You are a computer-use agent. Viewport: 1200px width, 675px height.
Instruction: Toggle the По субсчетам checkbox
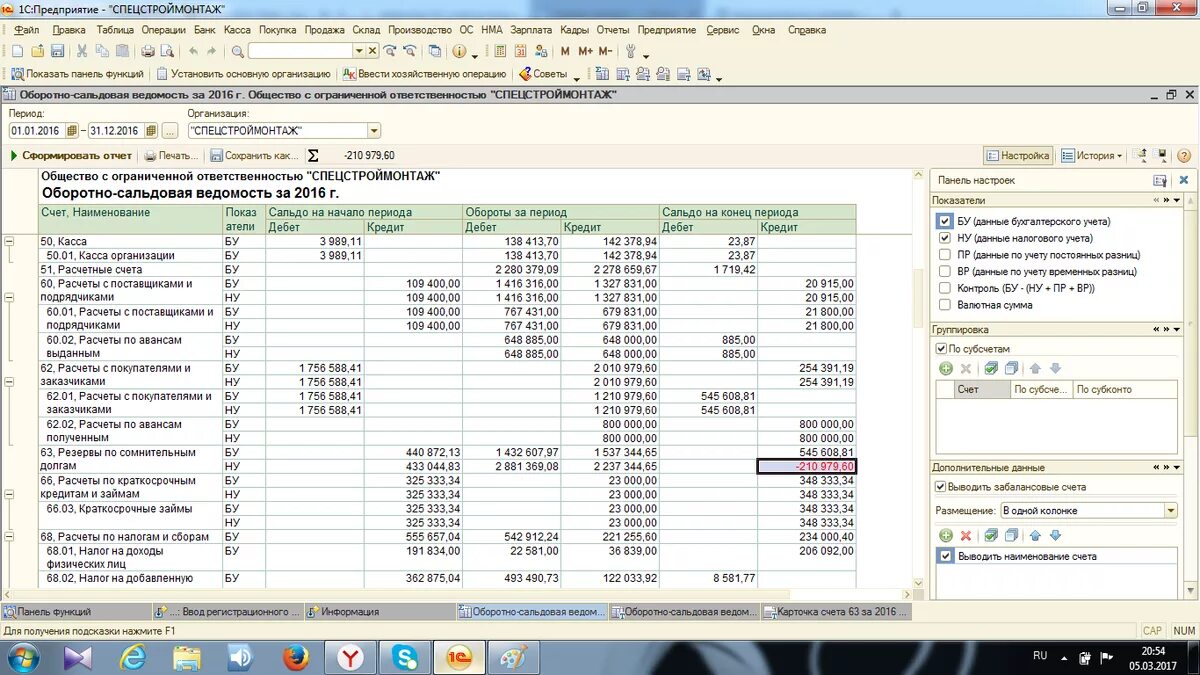coord(941,349)
